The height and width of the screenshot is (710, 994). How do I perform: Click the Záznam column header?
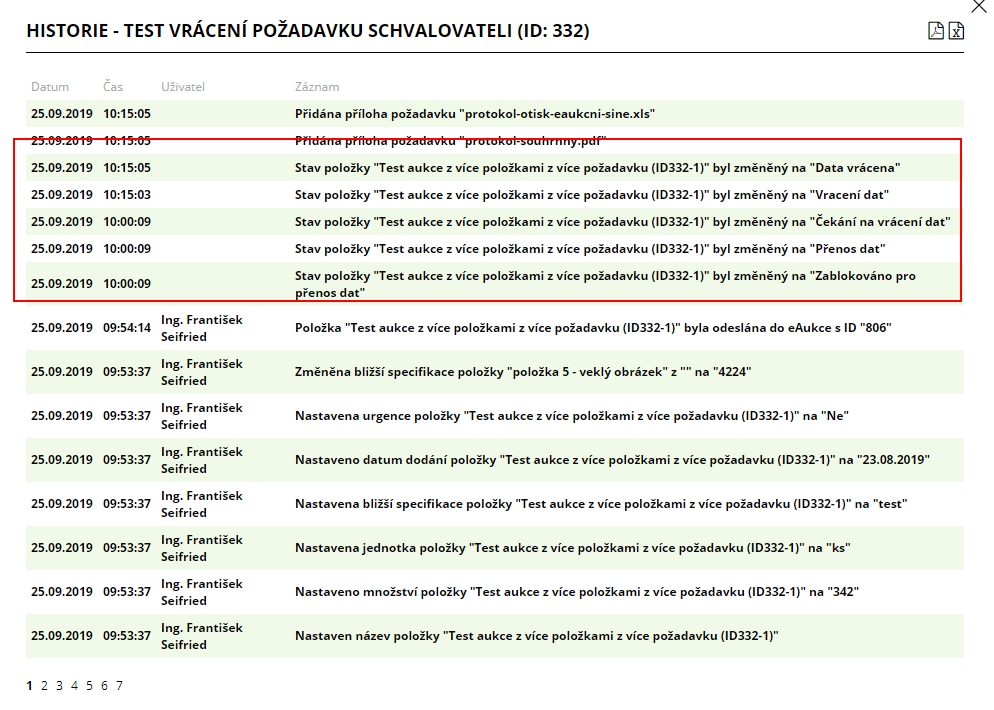[x=317, y=87]
